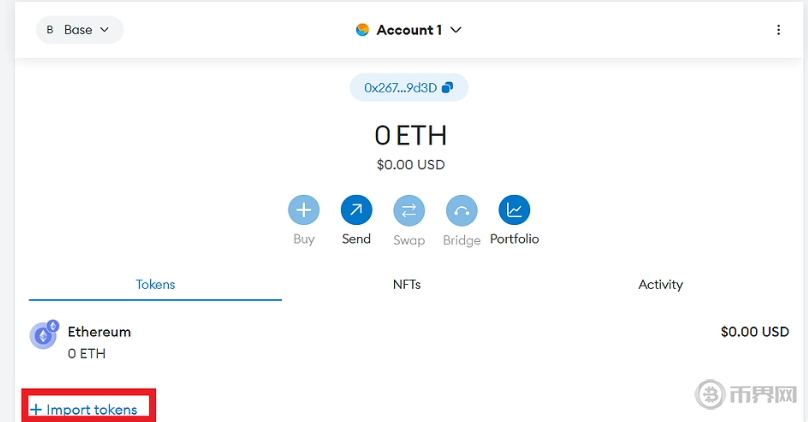Click the 0x267...9d3D address pill
This screenshot has height=422, width=808.
tap(401, 88)
